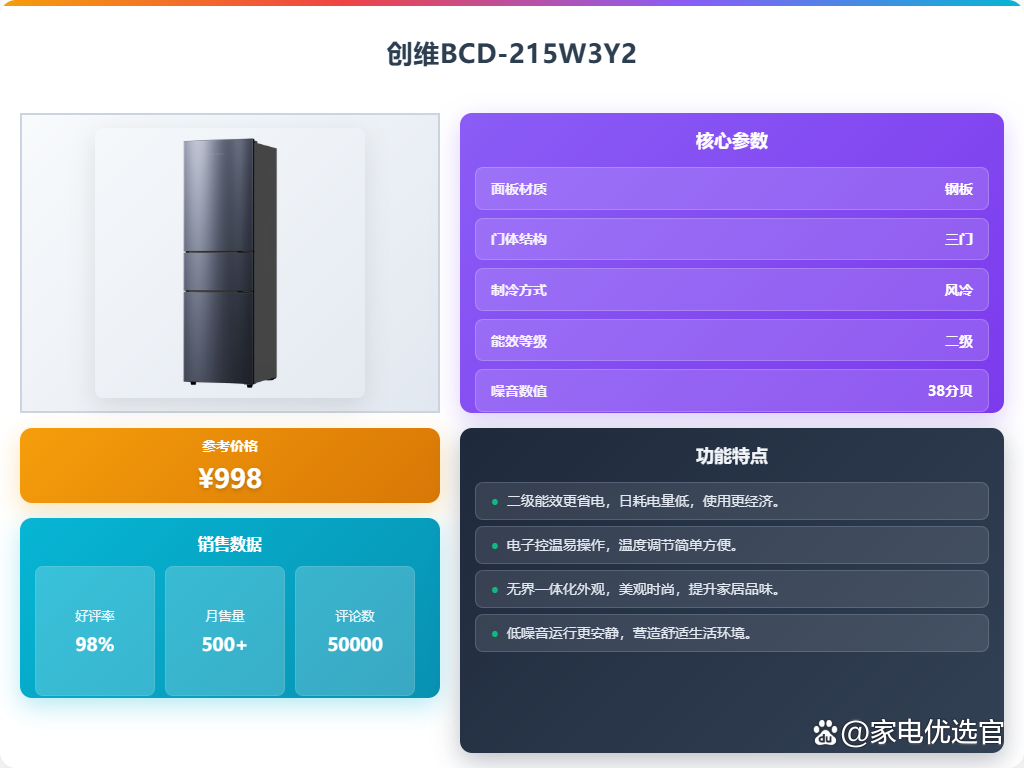Click the 好评率 98% stat tile

[95, 631]
